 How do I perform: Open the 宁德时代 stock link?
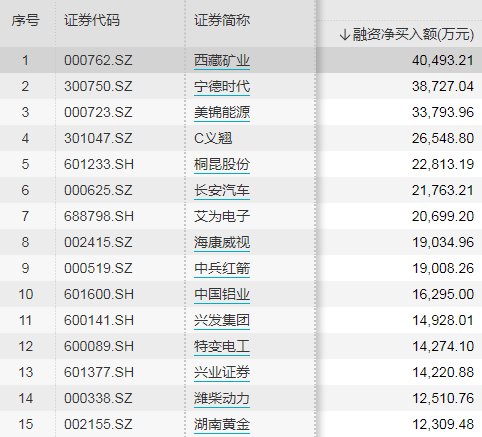[222, 86]
